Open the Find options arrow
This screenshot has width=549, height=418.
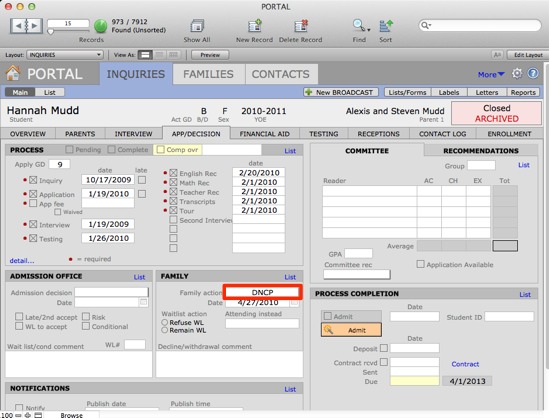369,30
